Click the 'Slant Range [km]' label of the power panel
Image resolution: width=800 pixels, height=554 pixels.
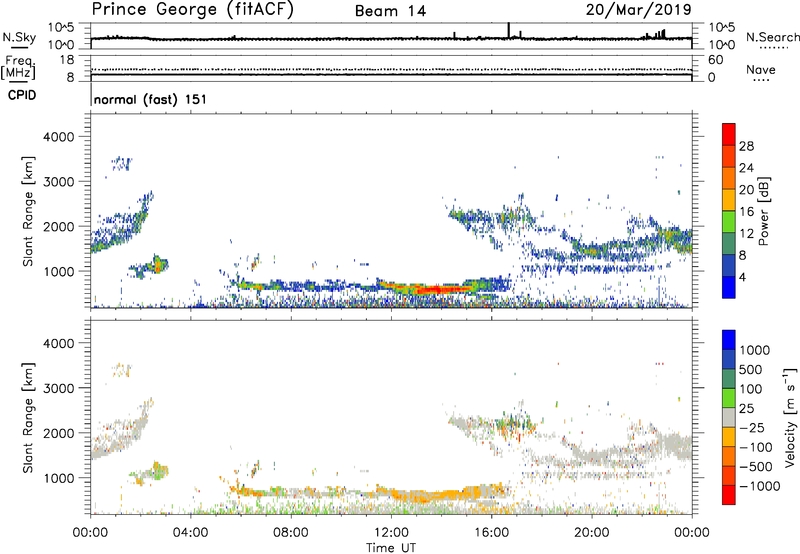click(x=28, y=211)
